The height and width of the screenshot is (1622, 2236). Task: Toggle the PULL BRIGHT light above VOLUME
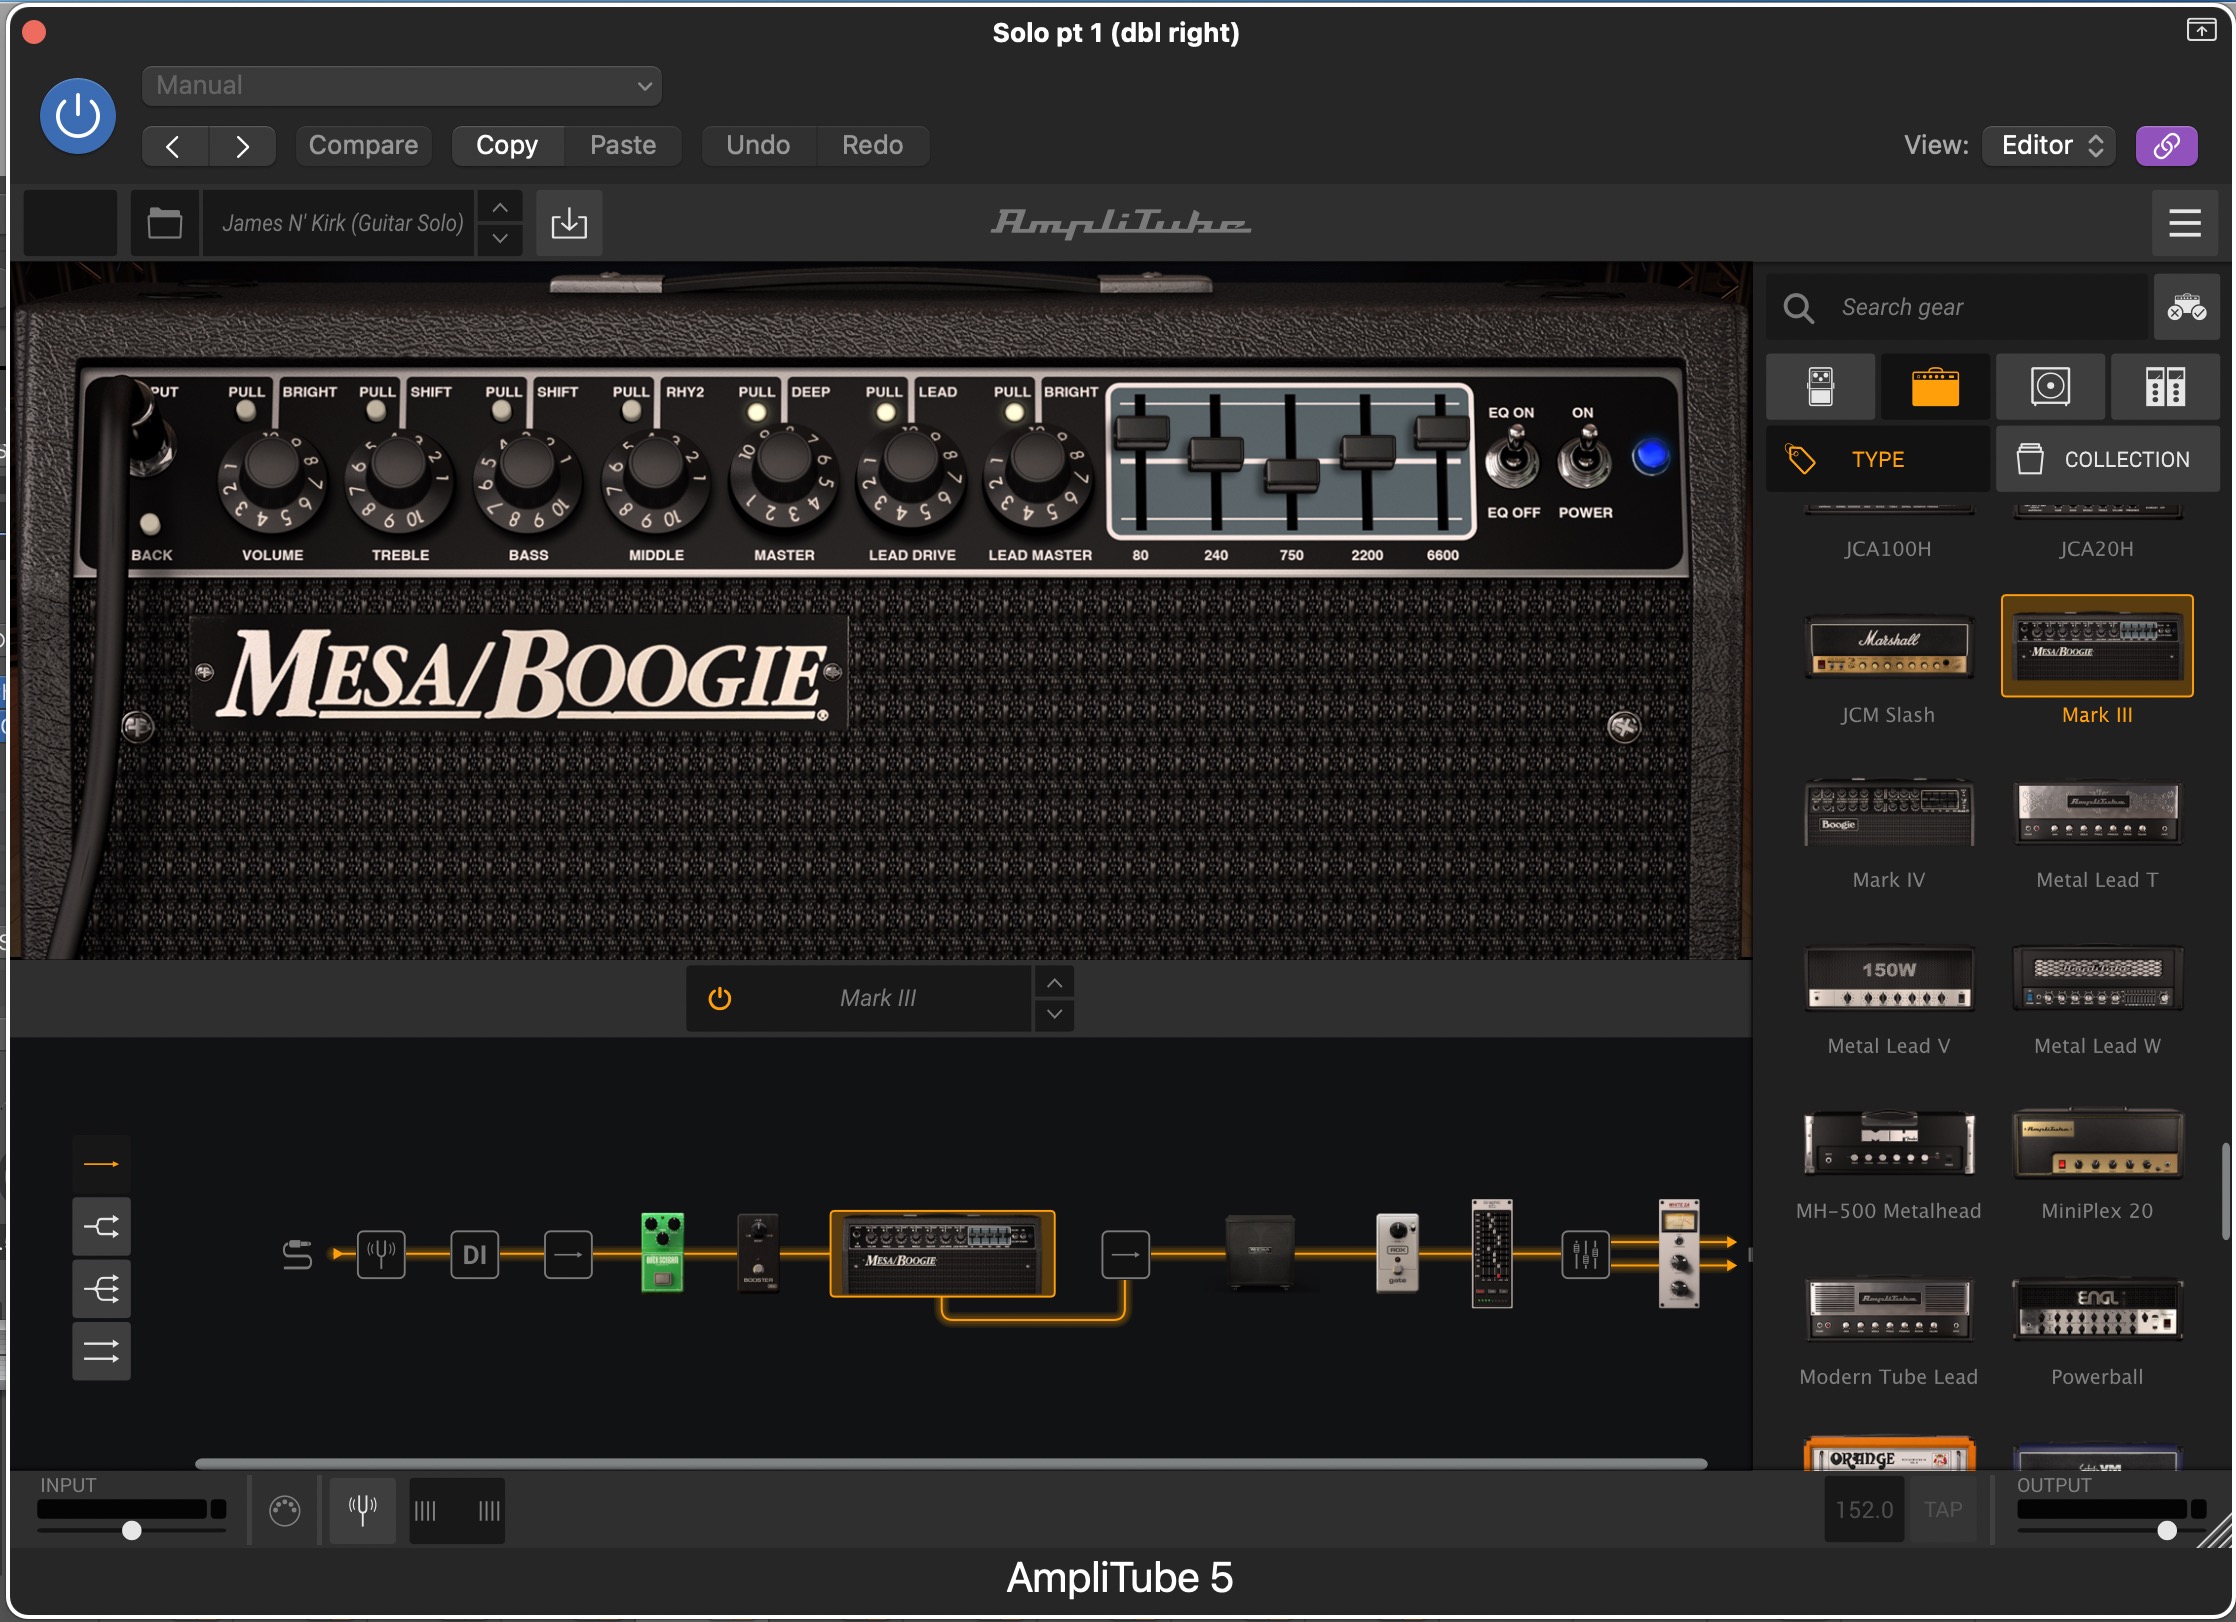pyautogui.click(x=245, y=412)
